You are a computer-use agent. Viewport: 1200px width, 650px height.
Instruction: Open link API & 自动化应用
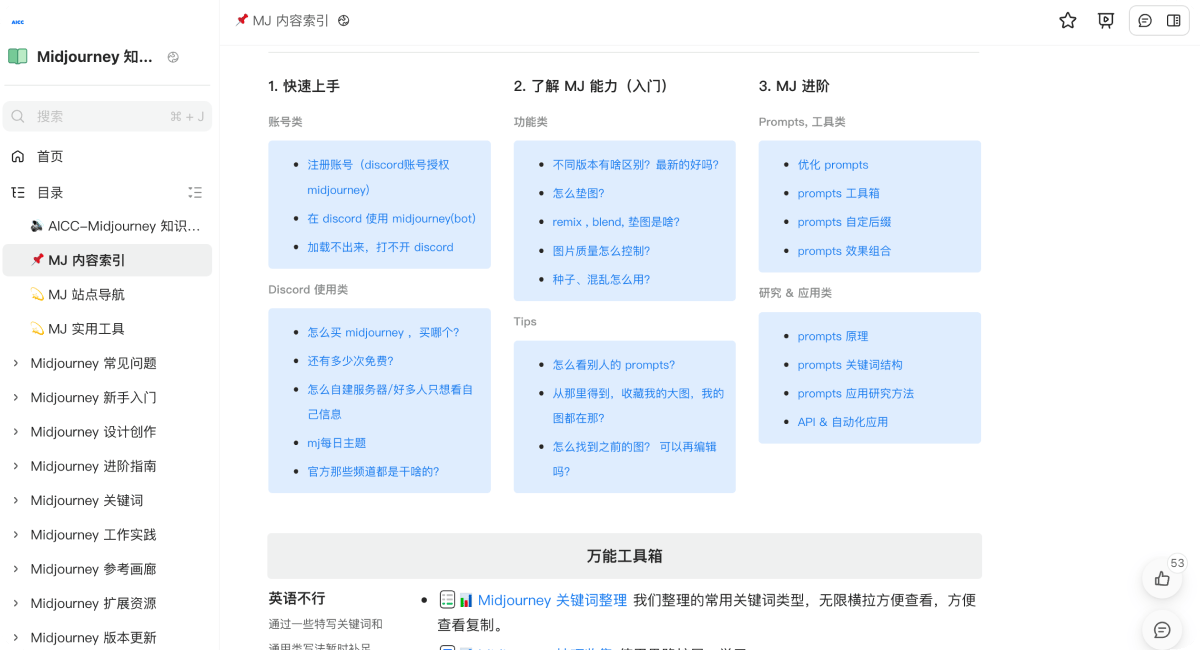click(x=843, y=422)
